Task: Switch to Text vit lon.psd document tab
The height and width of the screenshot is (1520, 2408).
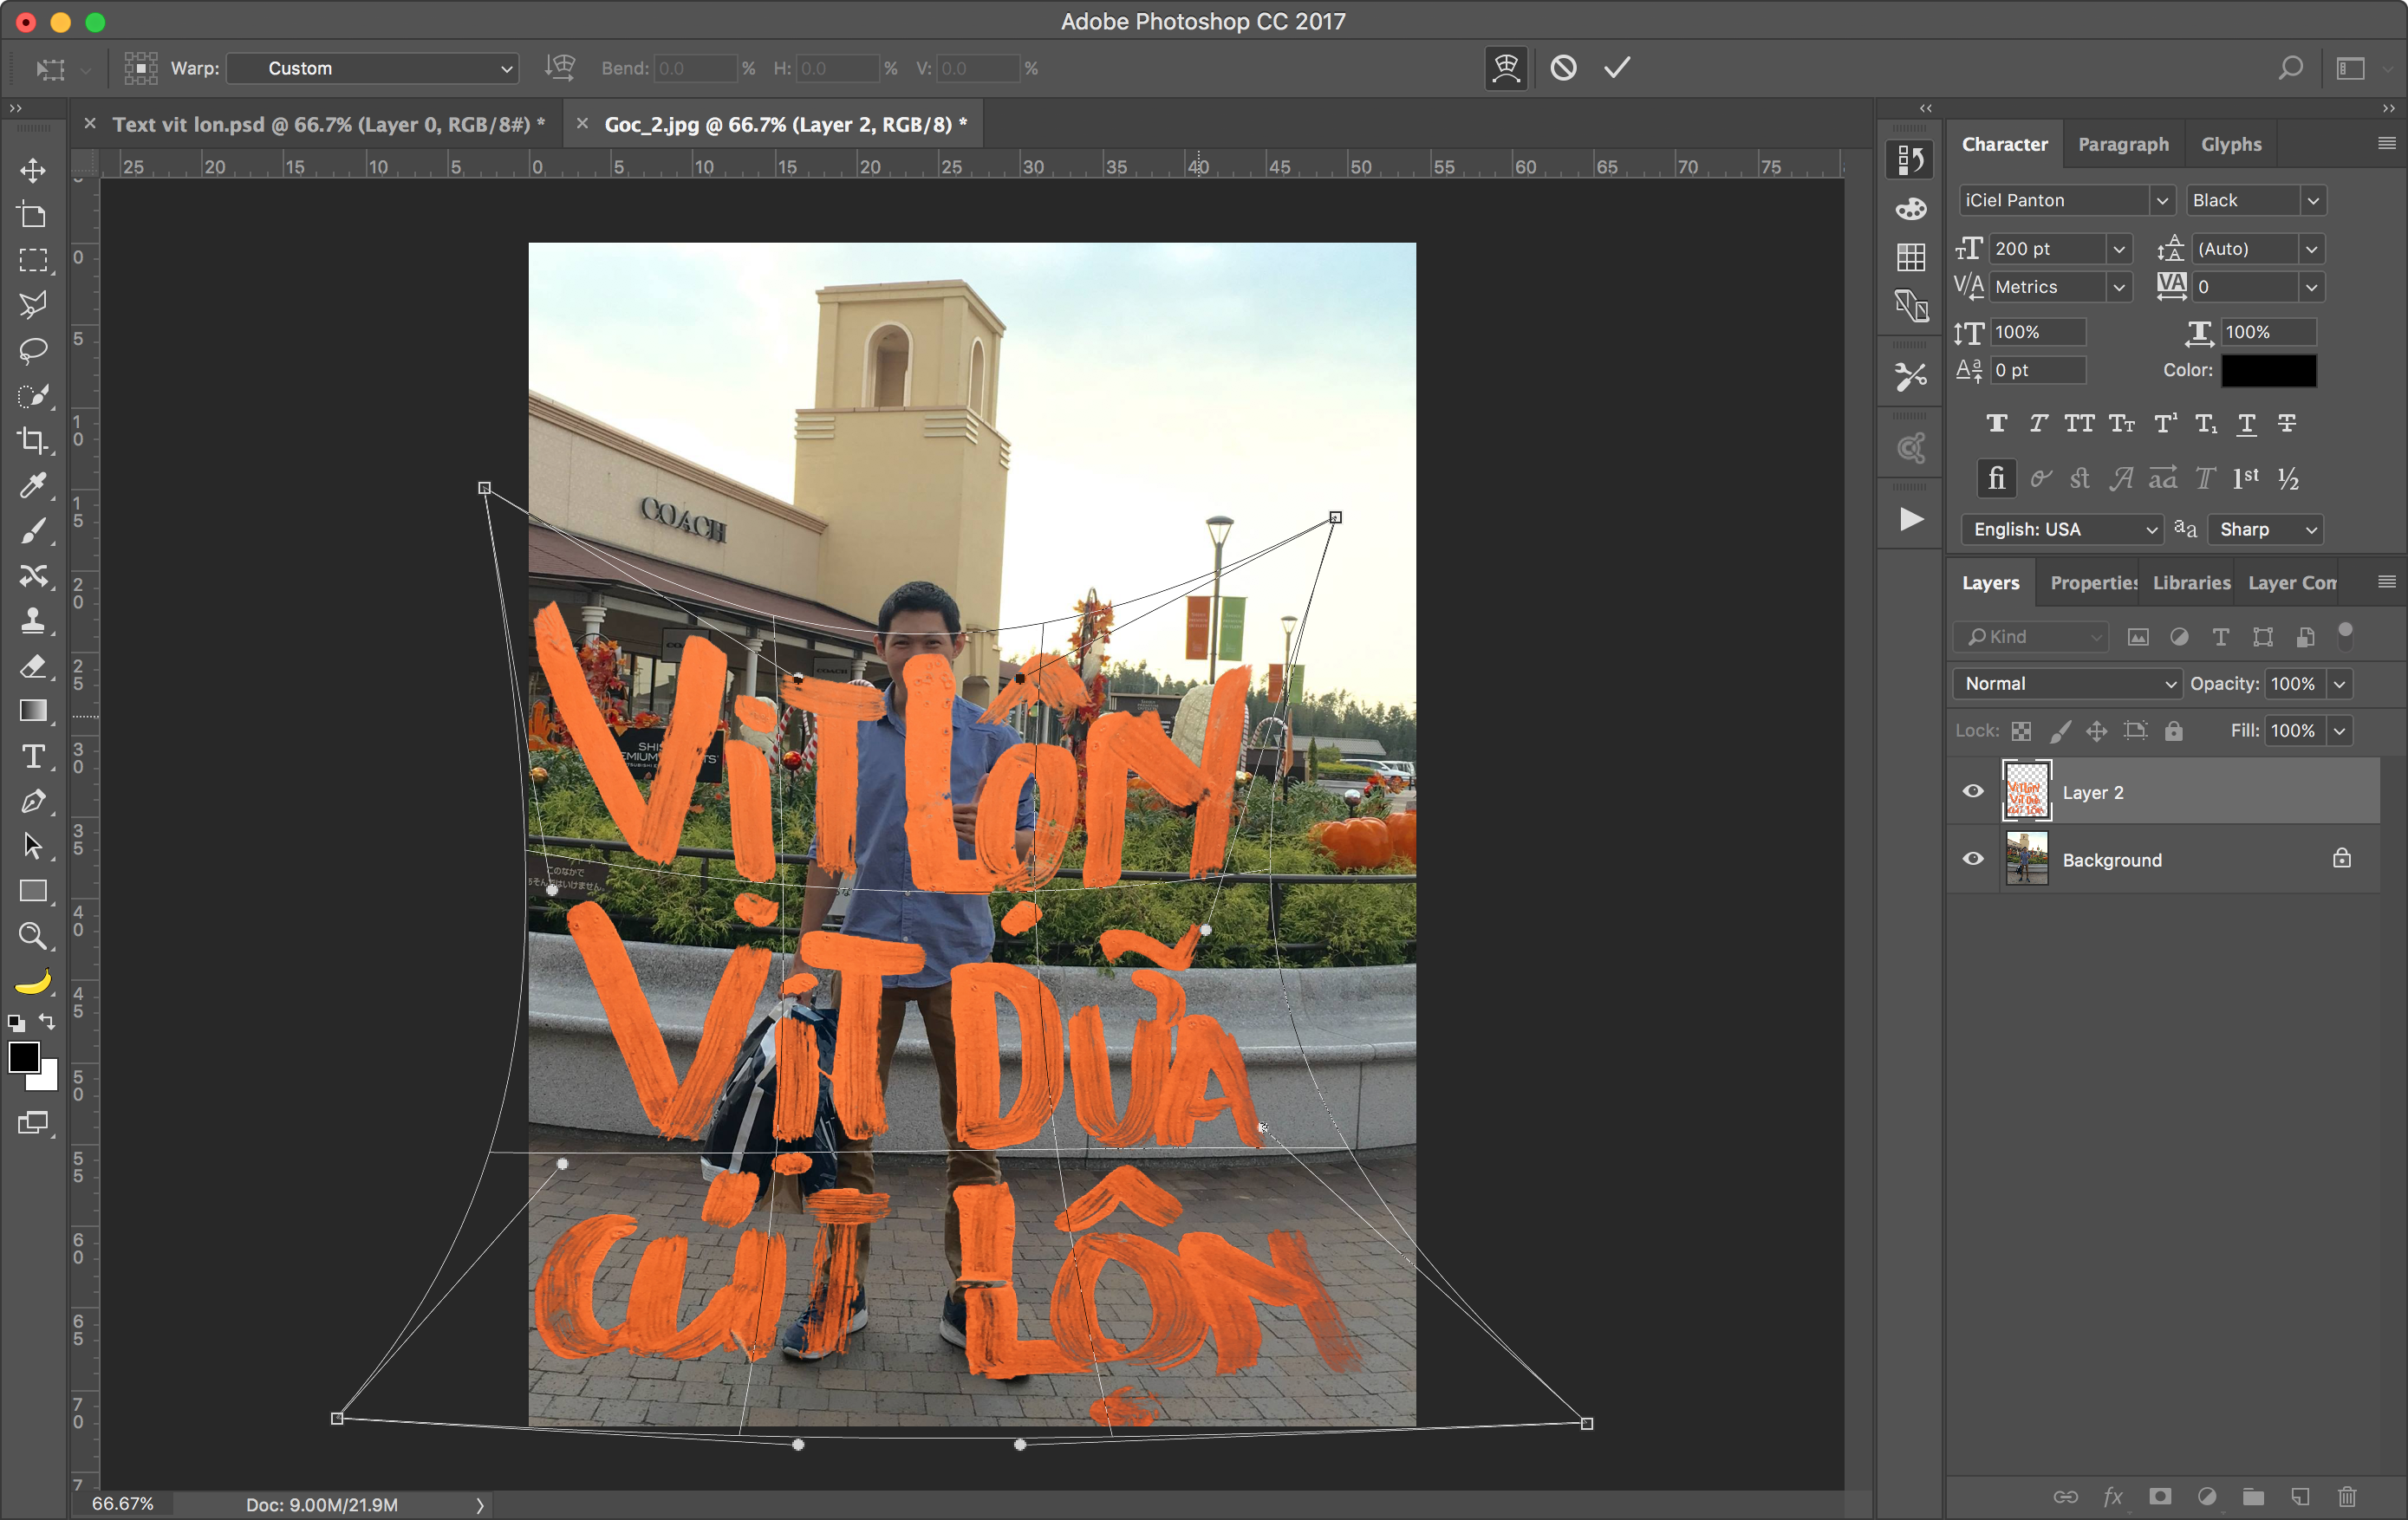Action: pos(329,124)
